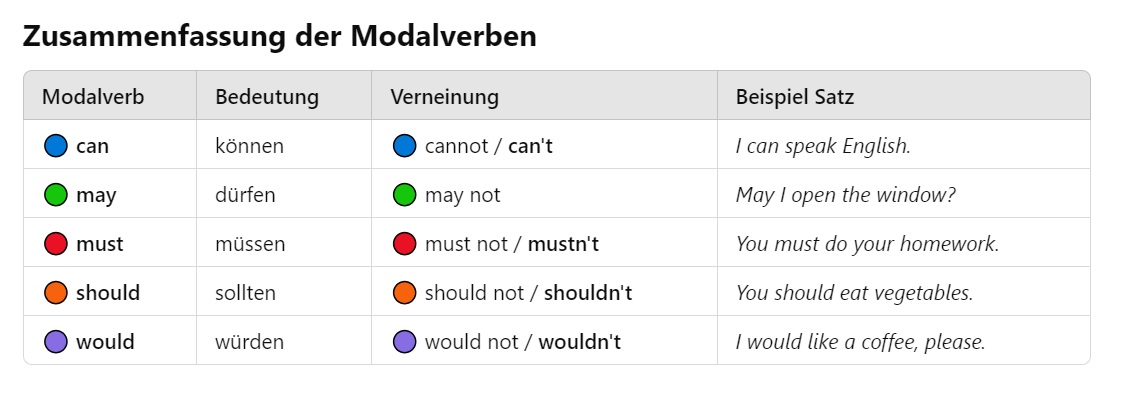The image size is (1128, 401).
Task: Click the purple circle beside "would"
Action: coord(56,342)
